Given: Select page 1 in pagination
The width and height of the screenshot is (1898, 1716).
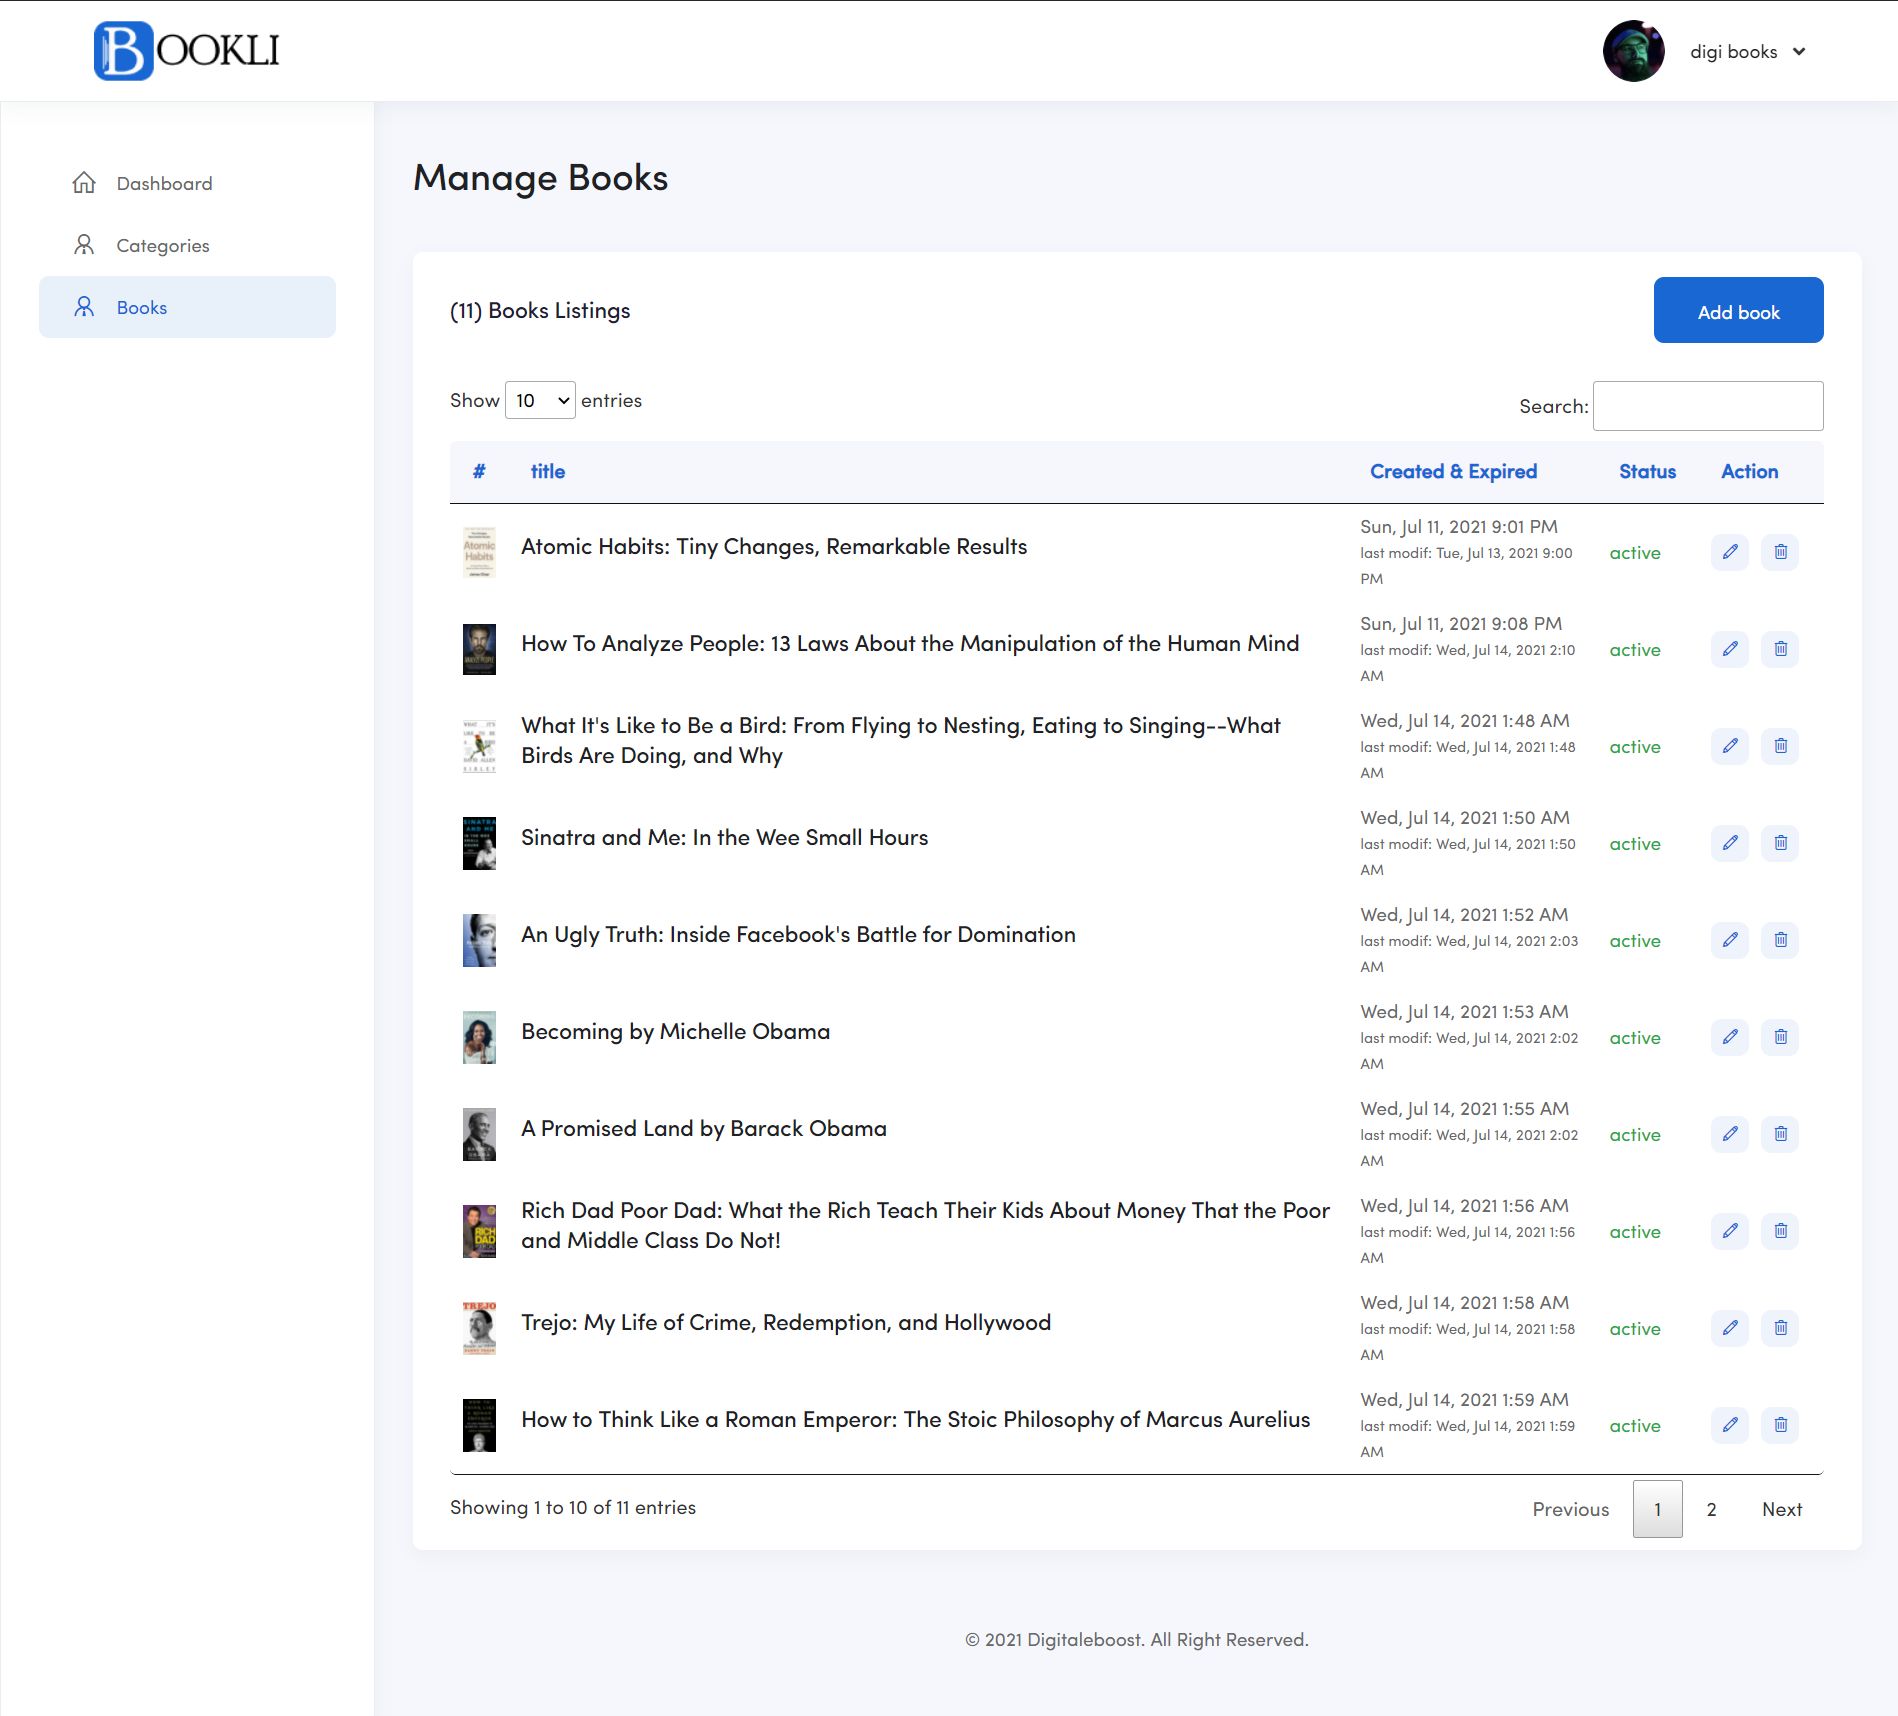Looking at the screenshot, I should 1657,1509.
